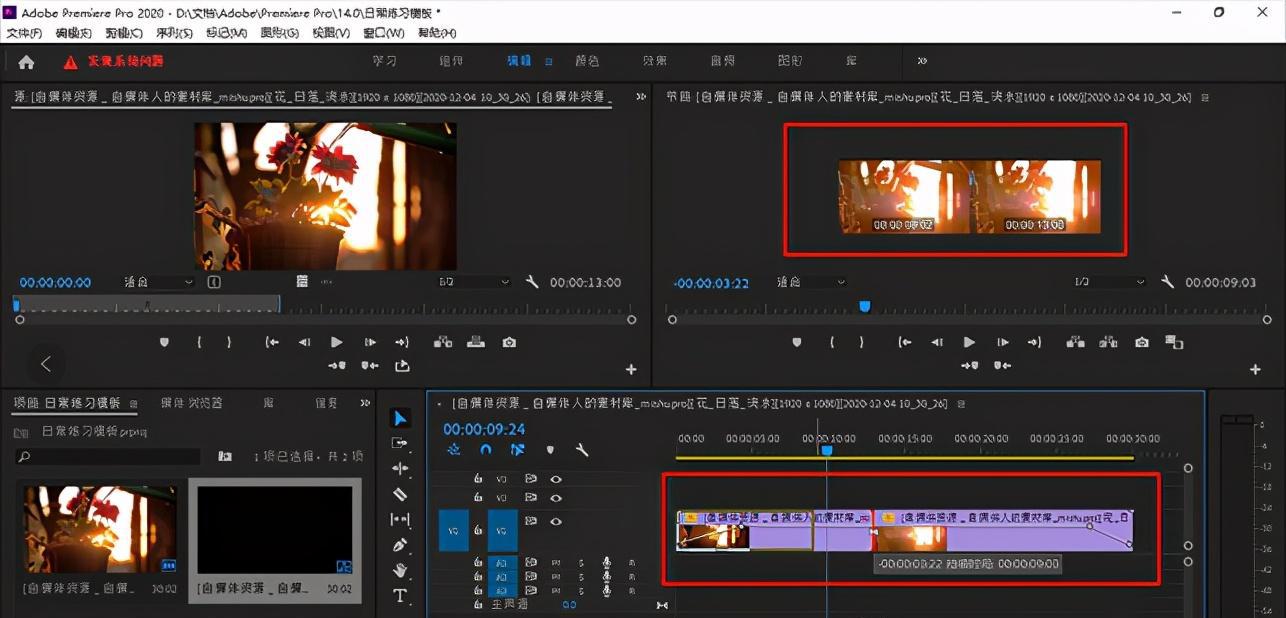This screenshot has height=618, width=1286.
Task: Mark In point in the Source monitor
Action: click(x=199, y=342)
